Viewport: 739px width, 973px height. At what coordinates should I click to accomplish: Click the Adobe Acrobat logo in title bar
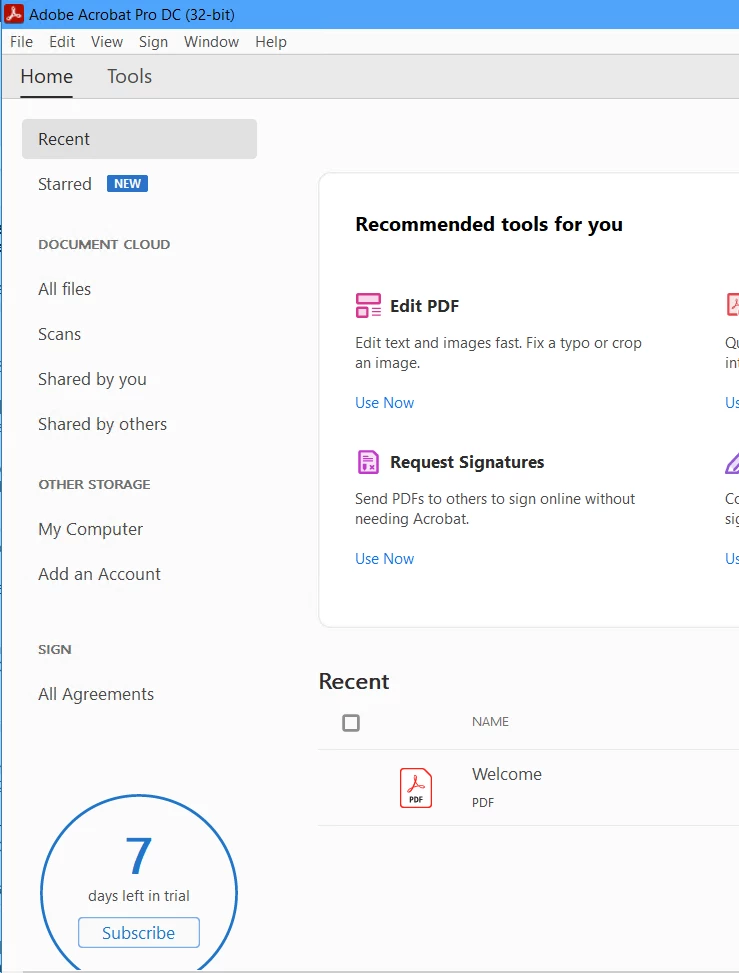point(14,14)
